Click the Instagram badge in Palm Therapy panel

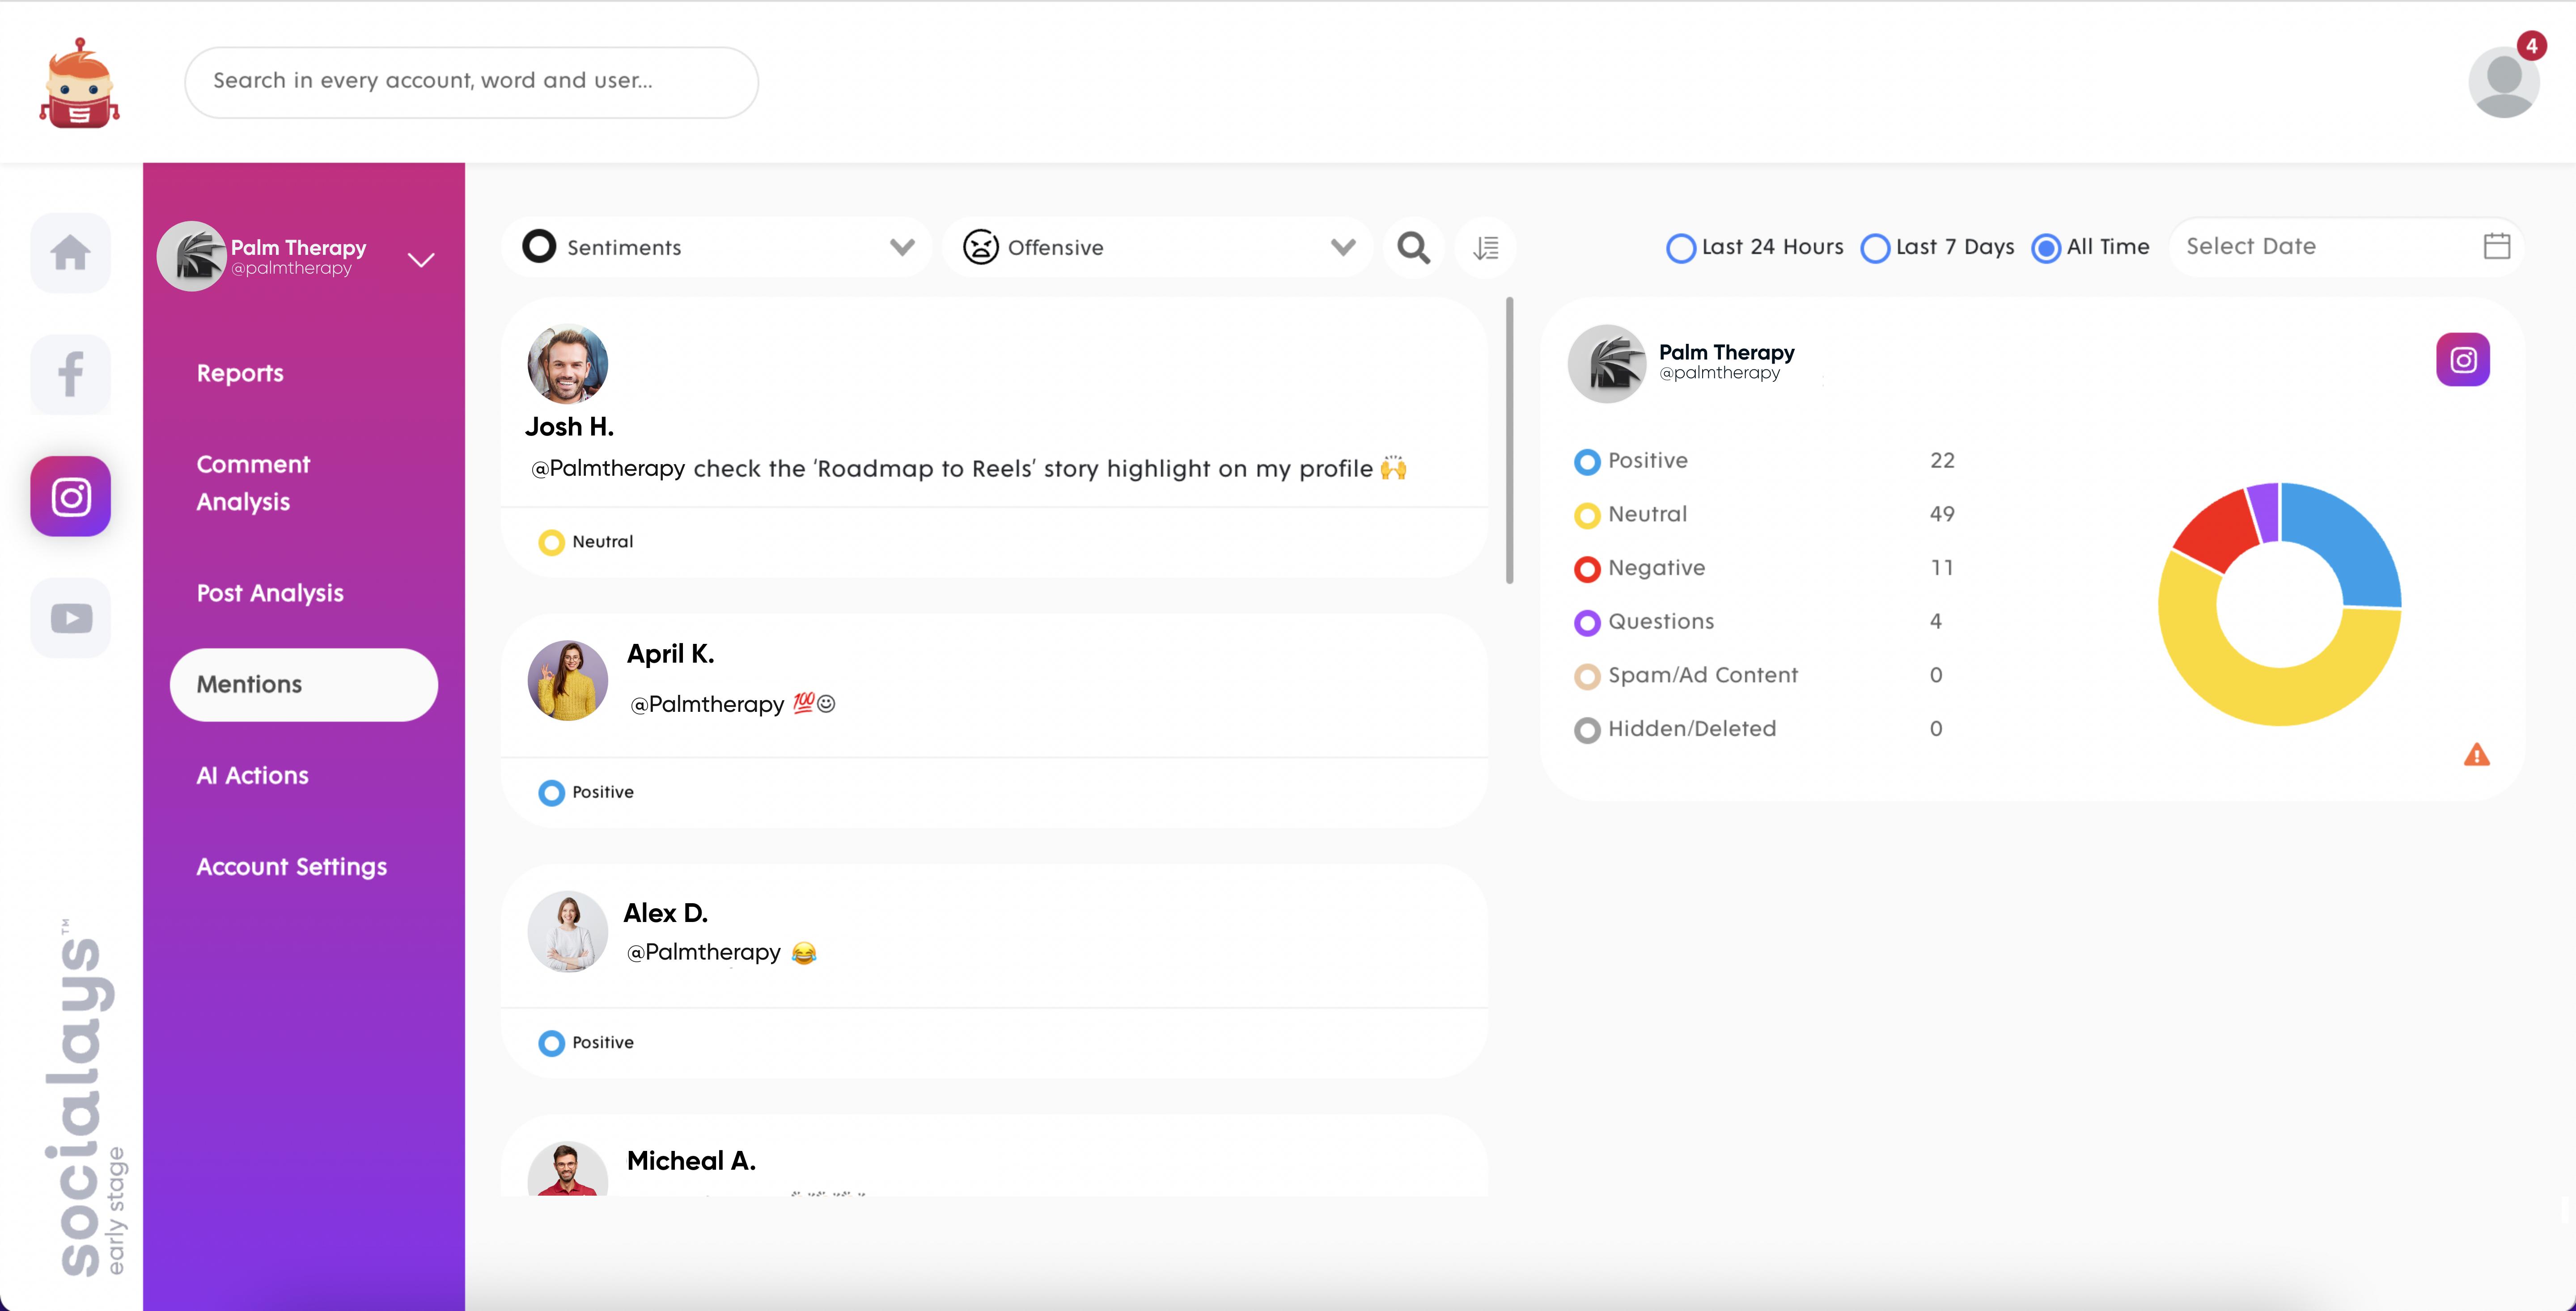(x=2463, y=359)
